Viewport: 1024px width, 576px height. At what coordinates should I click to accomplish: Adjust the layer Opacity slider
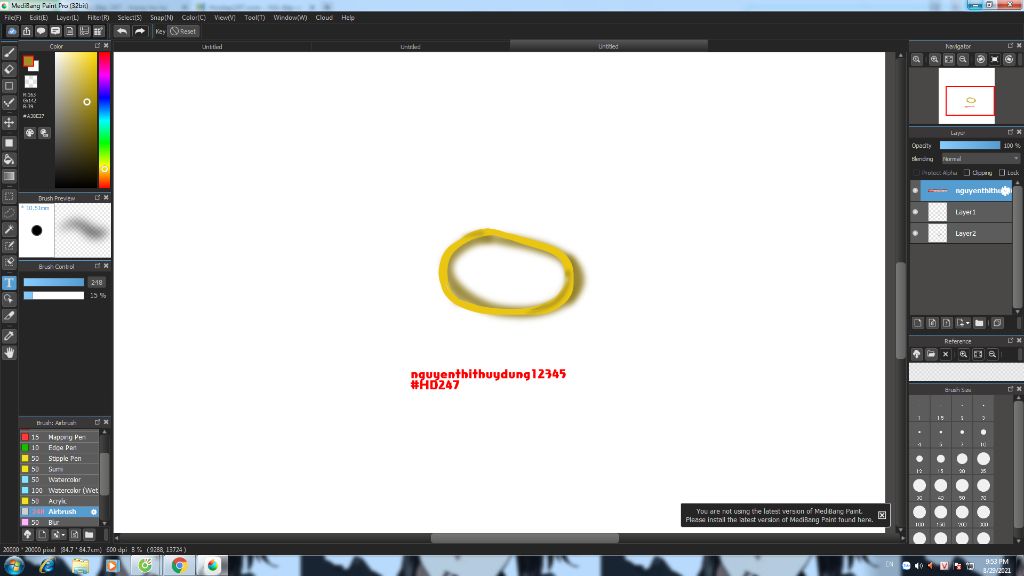pyautogui.click(x=970, y=146)
